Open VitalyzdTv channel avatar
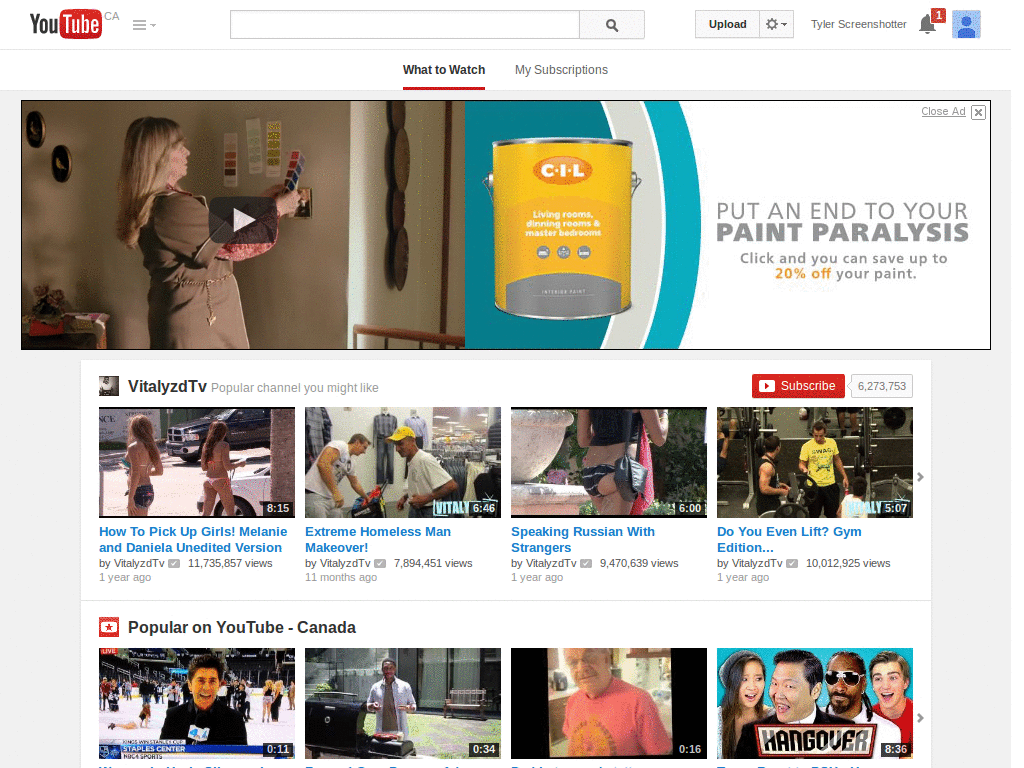The height and width of the screenshot is (768, 1024). (x=109, y=386)
